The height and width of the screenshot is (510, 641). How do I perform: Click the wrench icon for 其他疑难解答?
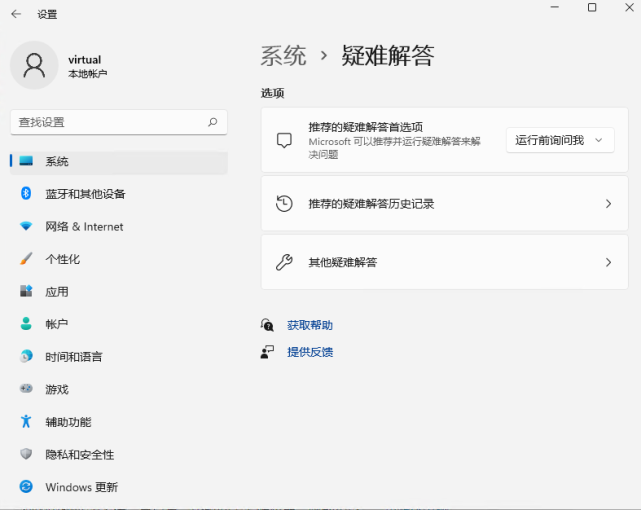tap(284, 262)
